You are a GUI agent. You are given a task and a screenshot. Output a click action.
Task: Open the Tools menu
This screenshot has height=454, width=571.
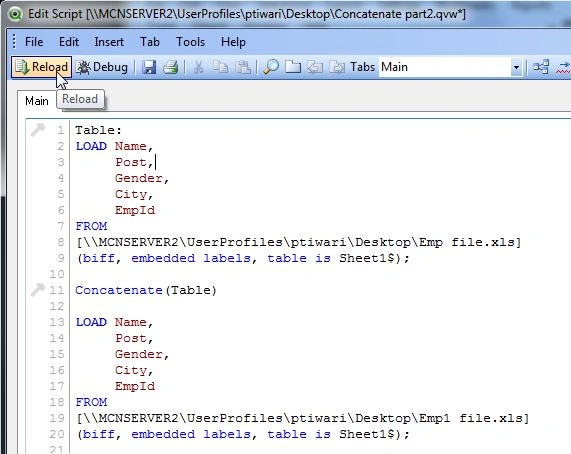190,42
